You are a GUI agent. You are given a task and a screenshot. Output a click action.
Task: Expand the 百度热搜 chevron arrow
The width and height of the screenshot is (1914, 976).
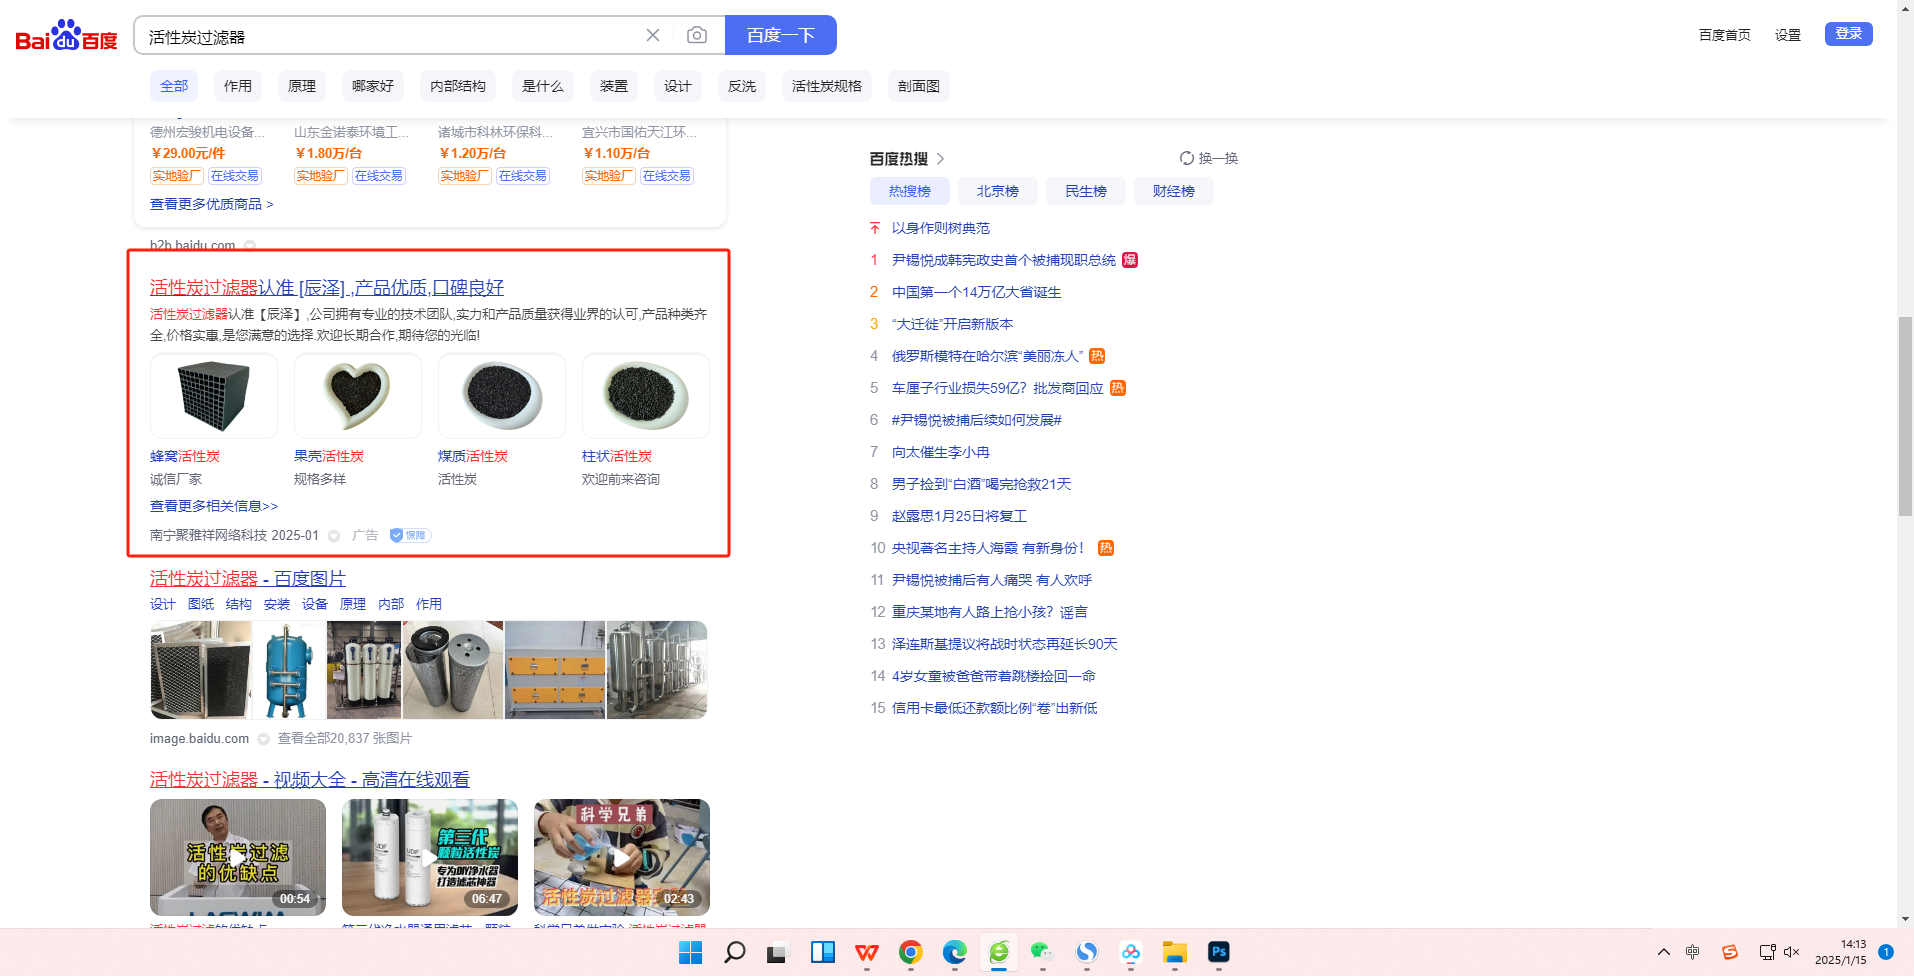pos(941,159)
